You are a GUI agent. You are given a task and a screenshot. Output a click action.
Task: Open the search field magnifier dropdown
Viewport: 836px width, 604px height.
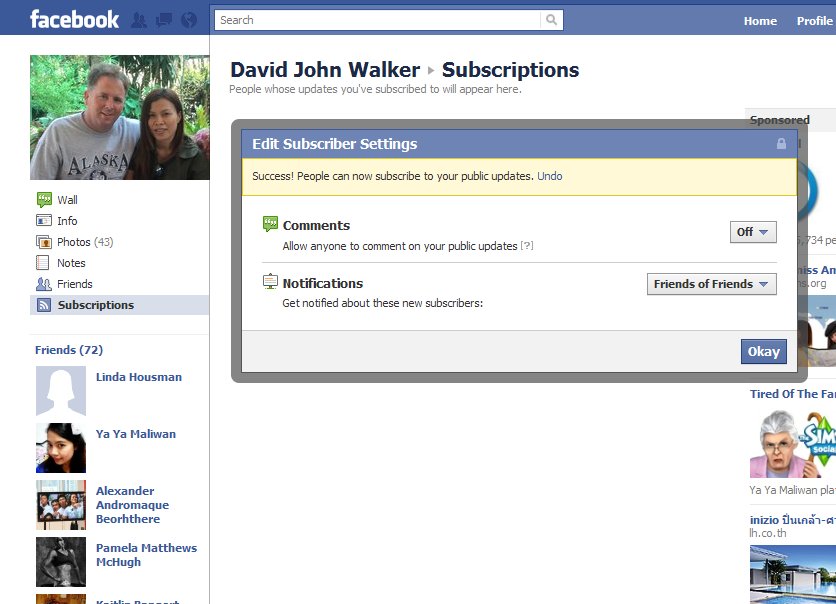pos(551,19)
